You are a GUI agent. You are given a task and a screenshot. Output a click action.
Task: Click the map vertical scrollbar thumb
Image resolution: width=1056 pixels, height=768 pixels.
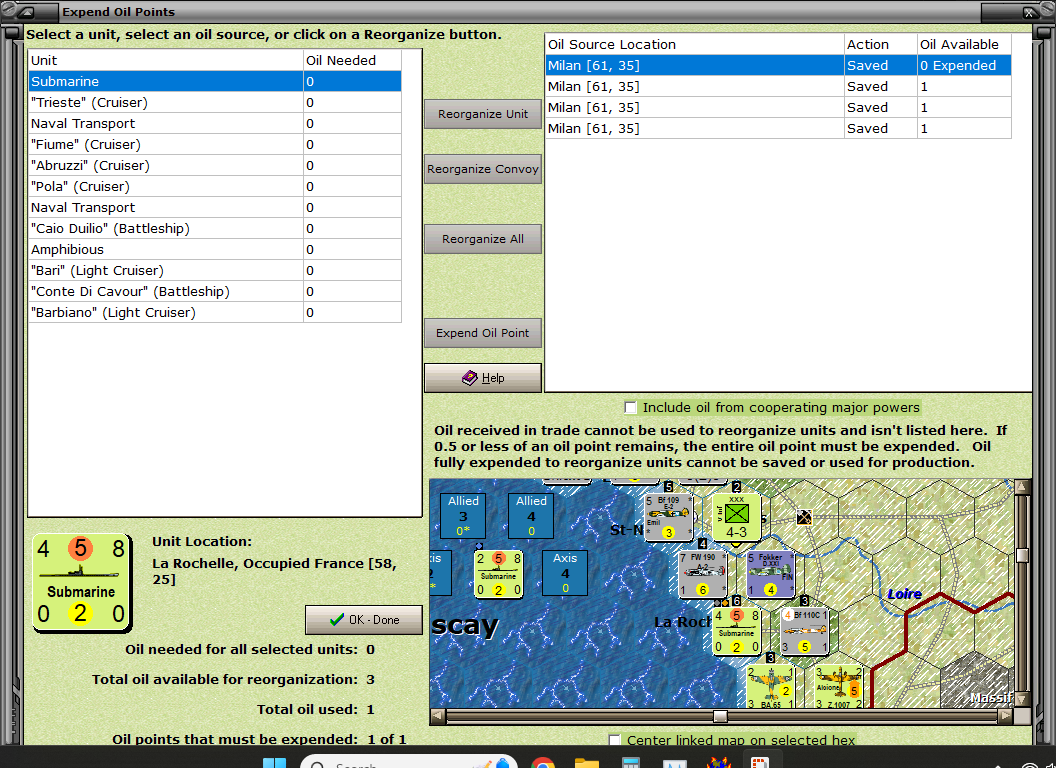pyautogui.click(x=1022, y=555)
